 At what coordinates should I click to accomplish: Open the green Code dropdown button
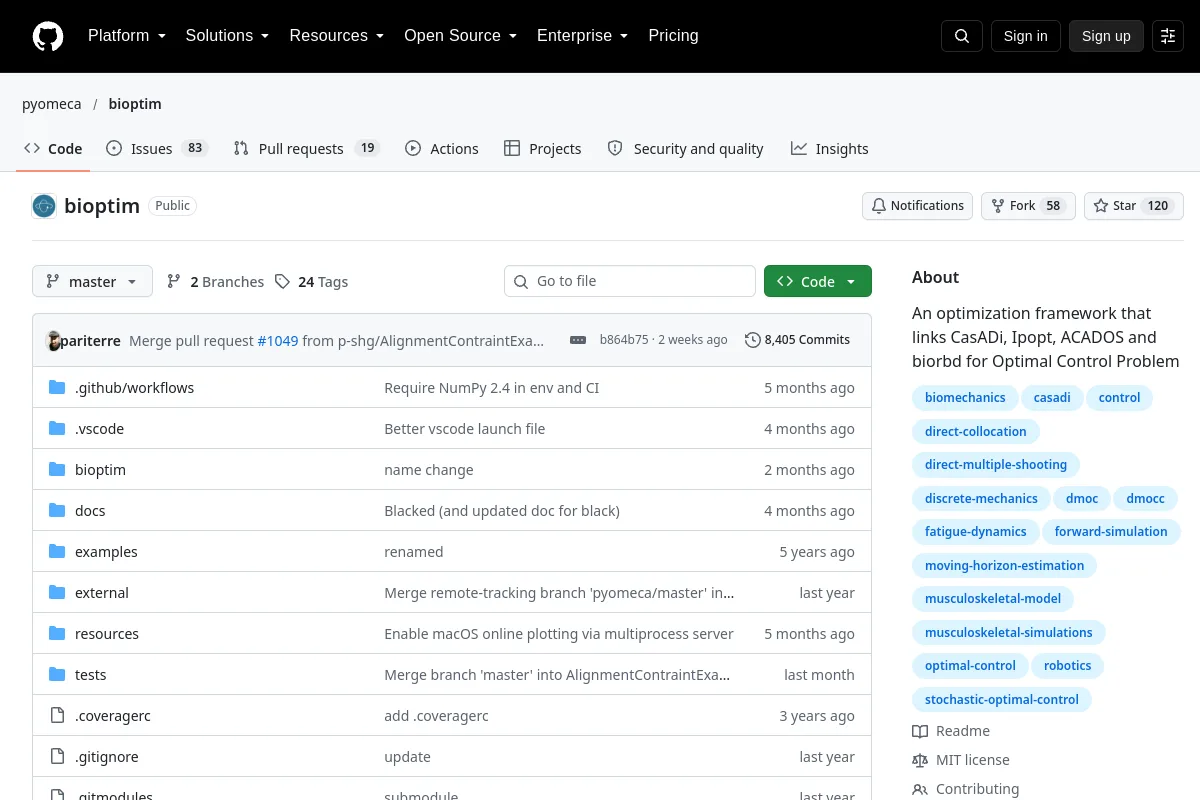(x=818, y=281)
